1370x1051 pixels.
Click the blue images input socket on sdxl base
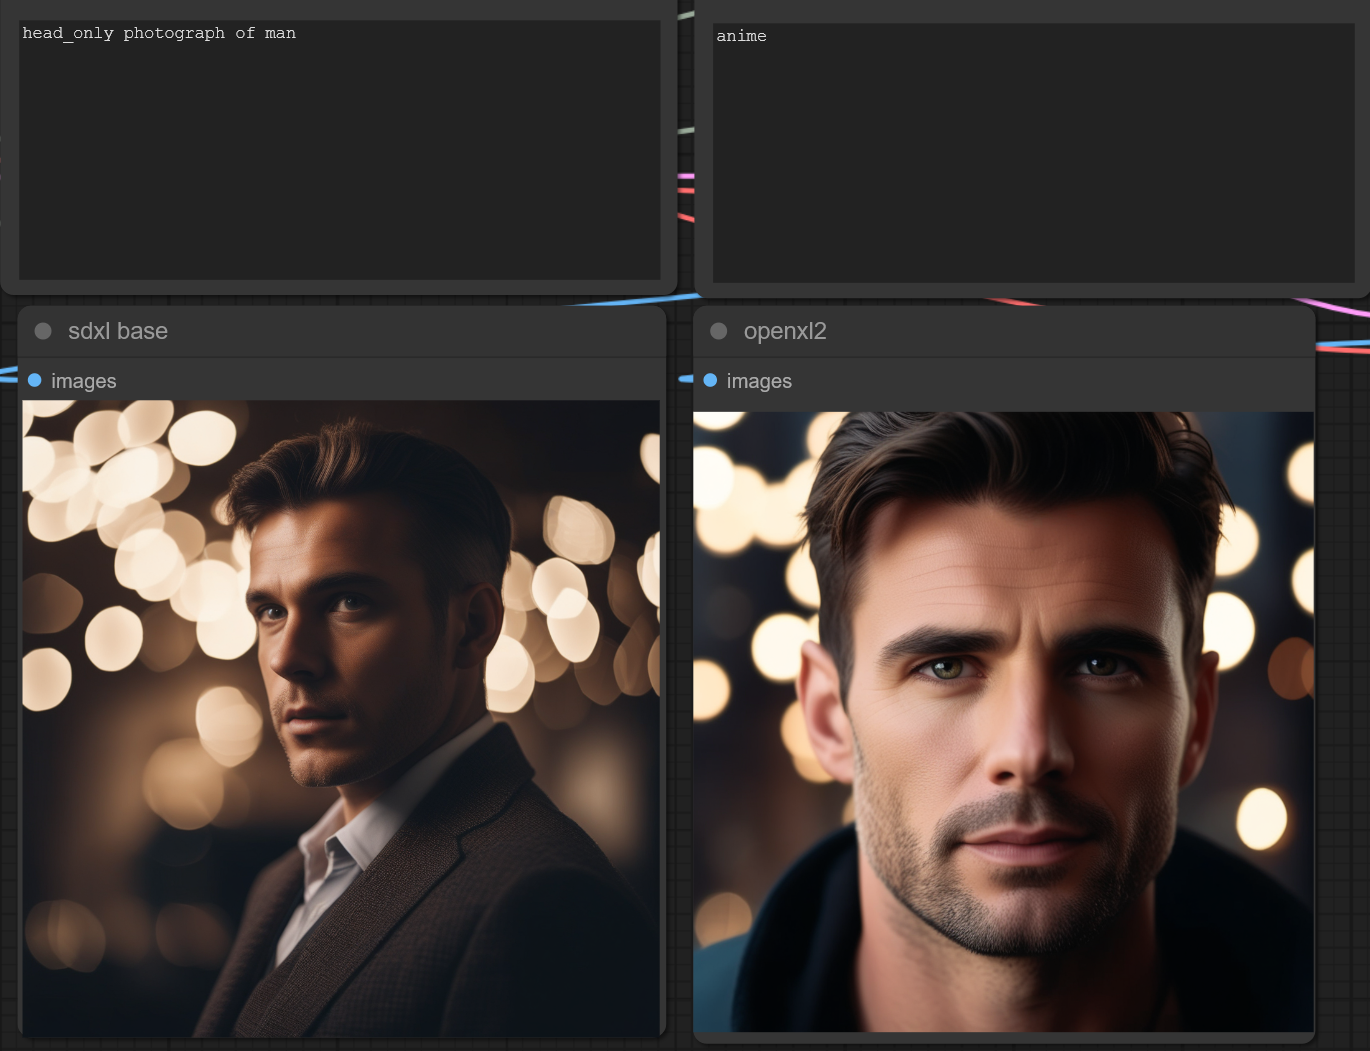pos(35,381)
